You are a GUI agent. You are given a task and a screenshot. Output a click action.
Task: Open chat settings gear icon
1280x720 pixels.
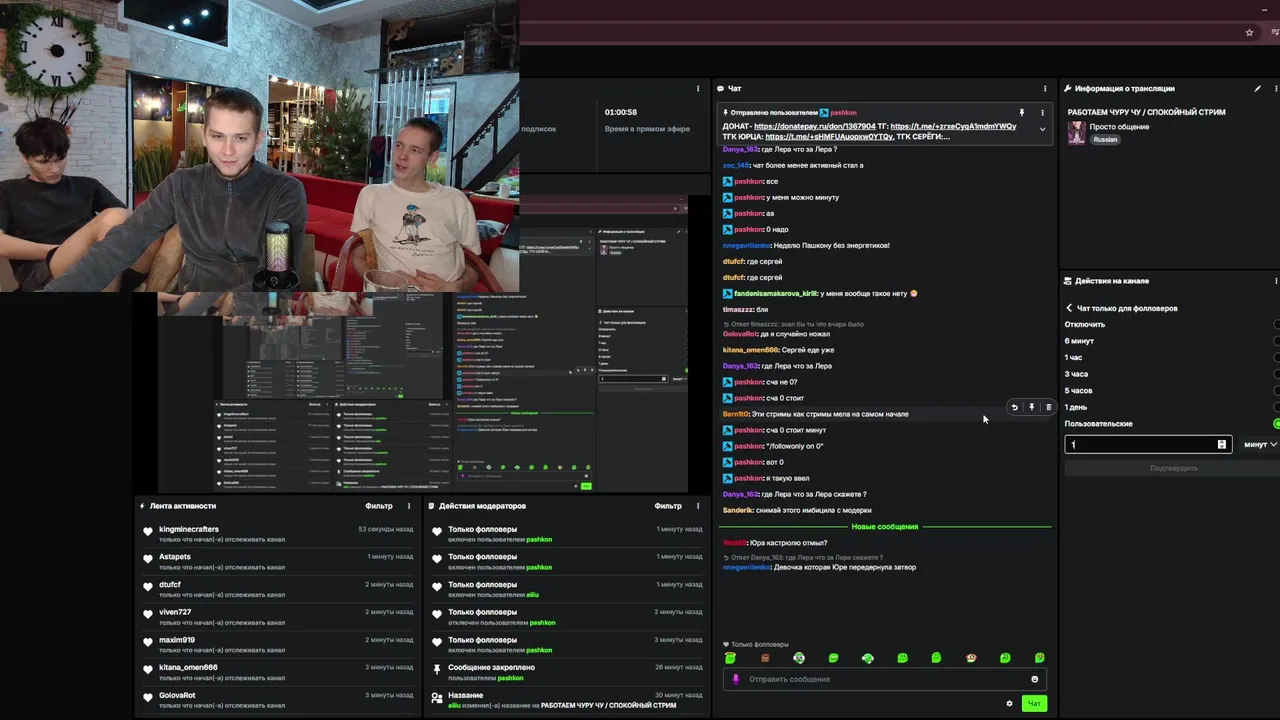click(1009, 703)
